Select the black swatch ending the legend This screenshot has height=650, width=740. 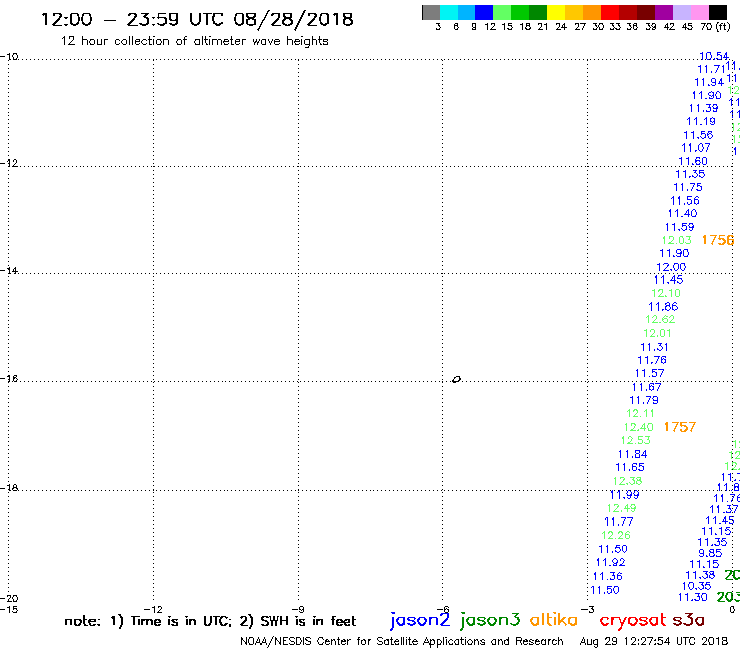(x=718, y=12)
